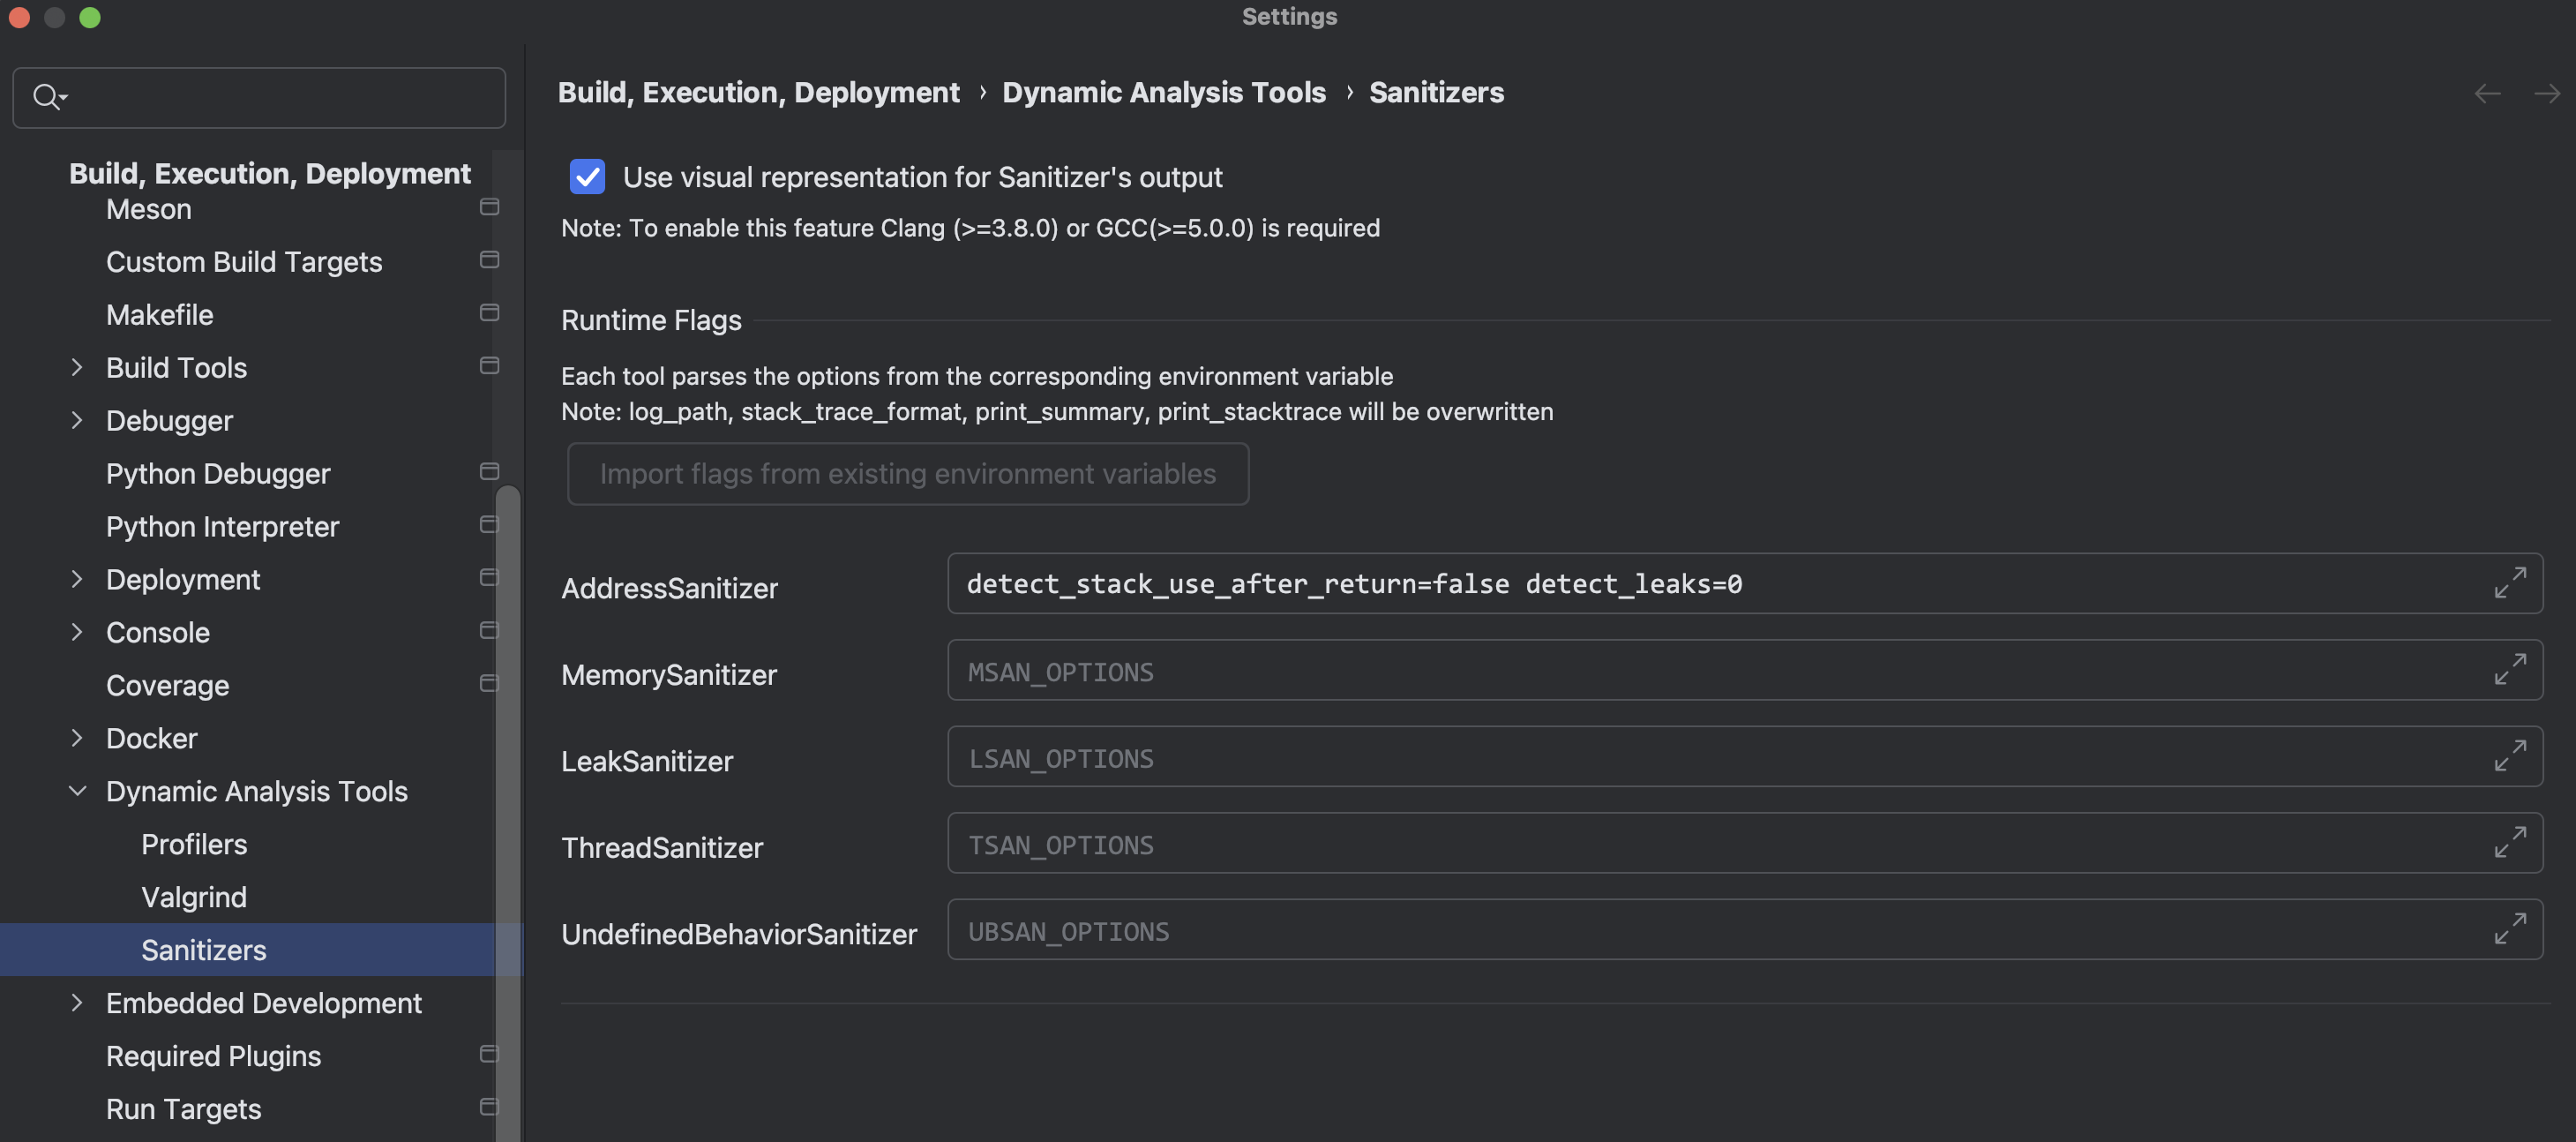Click Import flags from existing environment variables
Viewport: 2576px width, 1142px height.
pyautogui.click(x=908, y=474)
